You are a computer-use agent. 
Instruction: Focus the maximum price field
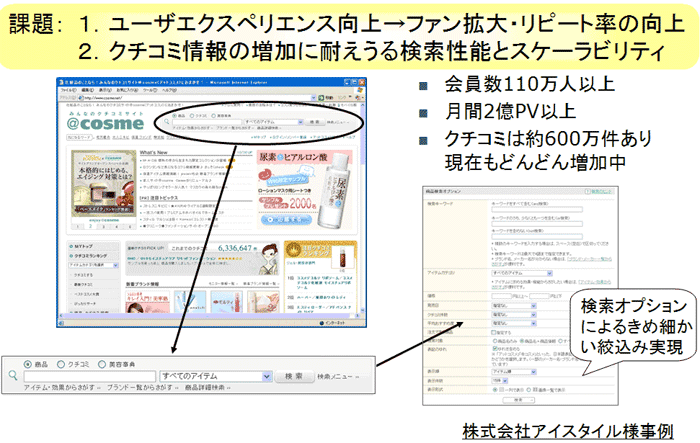(x=539, y=296)
